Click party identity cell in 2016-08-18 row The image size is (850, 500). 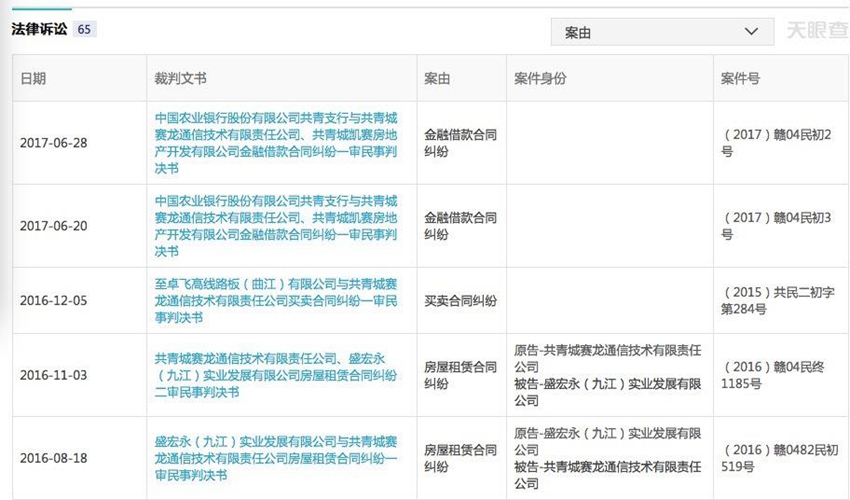(x=608, y=458)
